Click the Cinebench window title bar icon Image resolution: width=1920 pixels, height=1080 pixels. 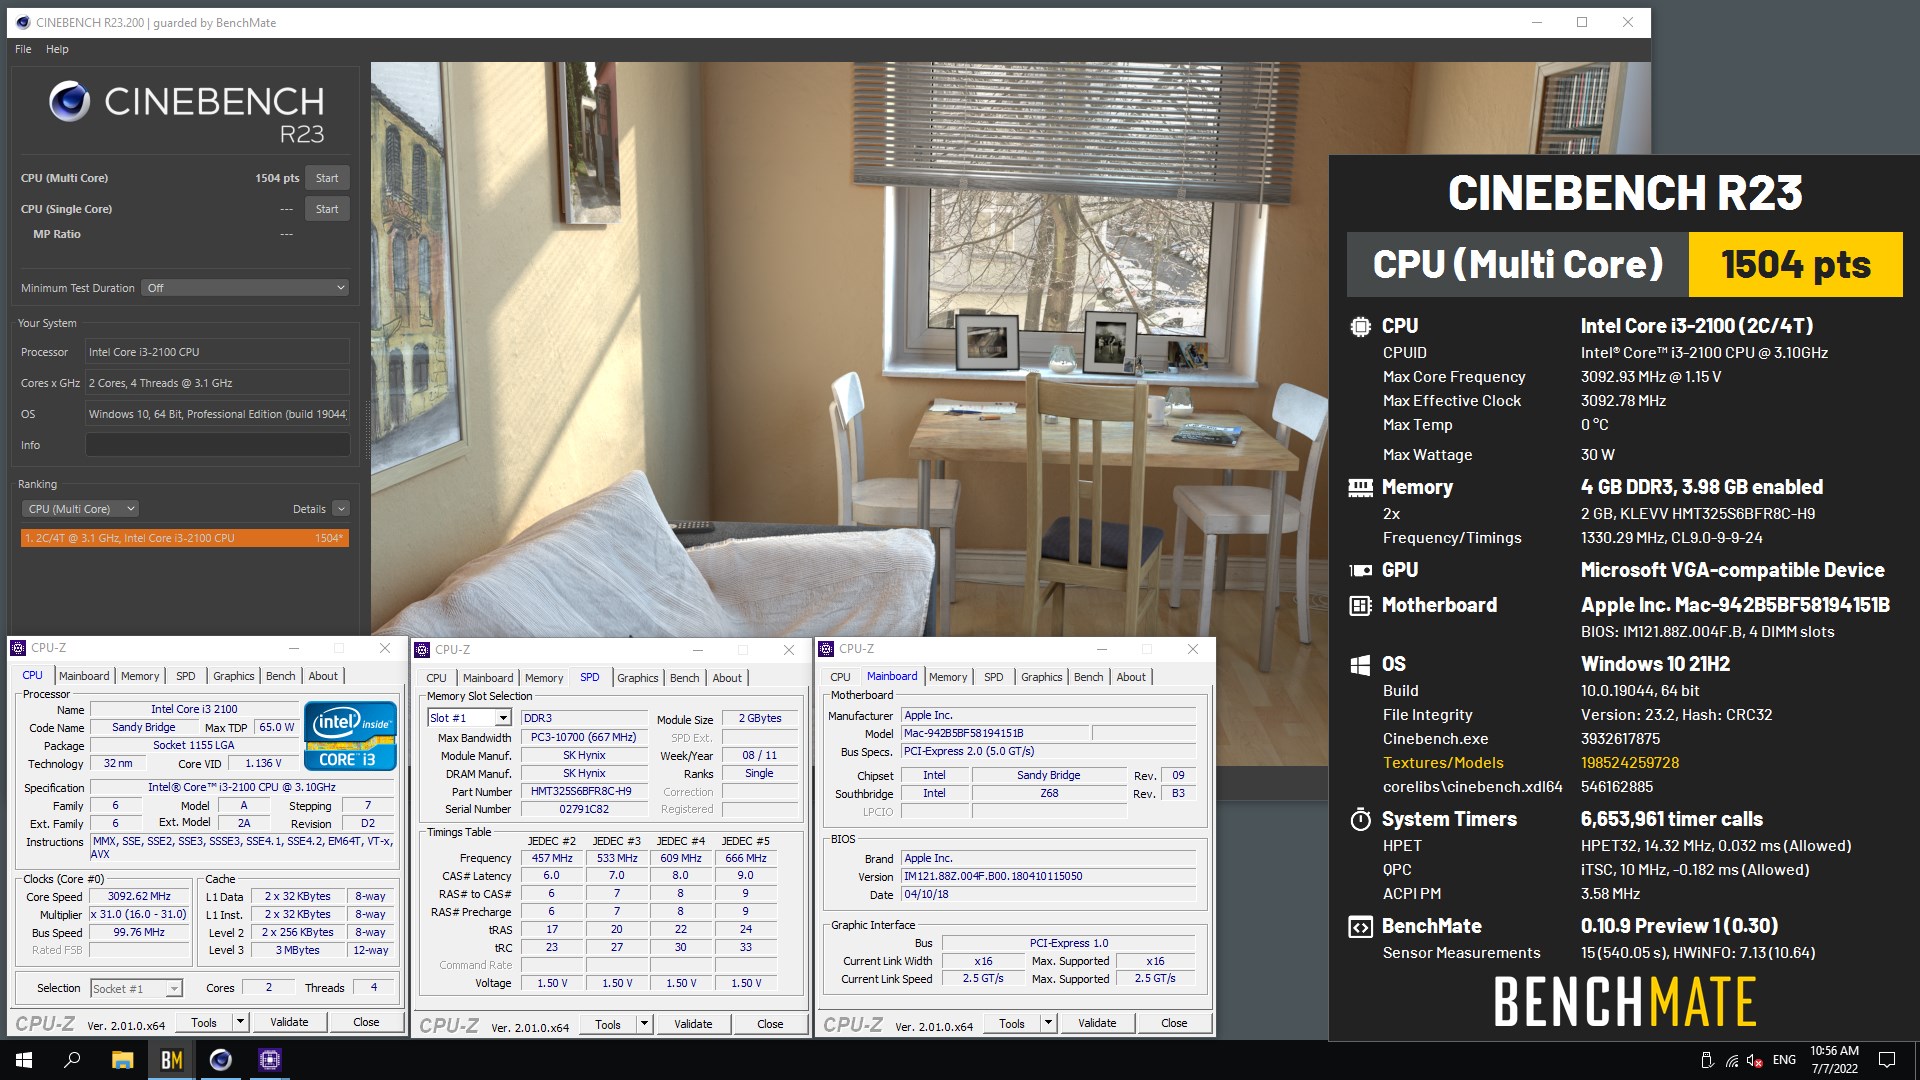click(x=23, y=22)
